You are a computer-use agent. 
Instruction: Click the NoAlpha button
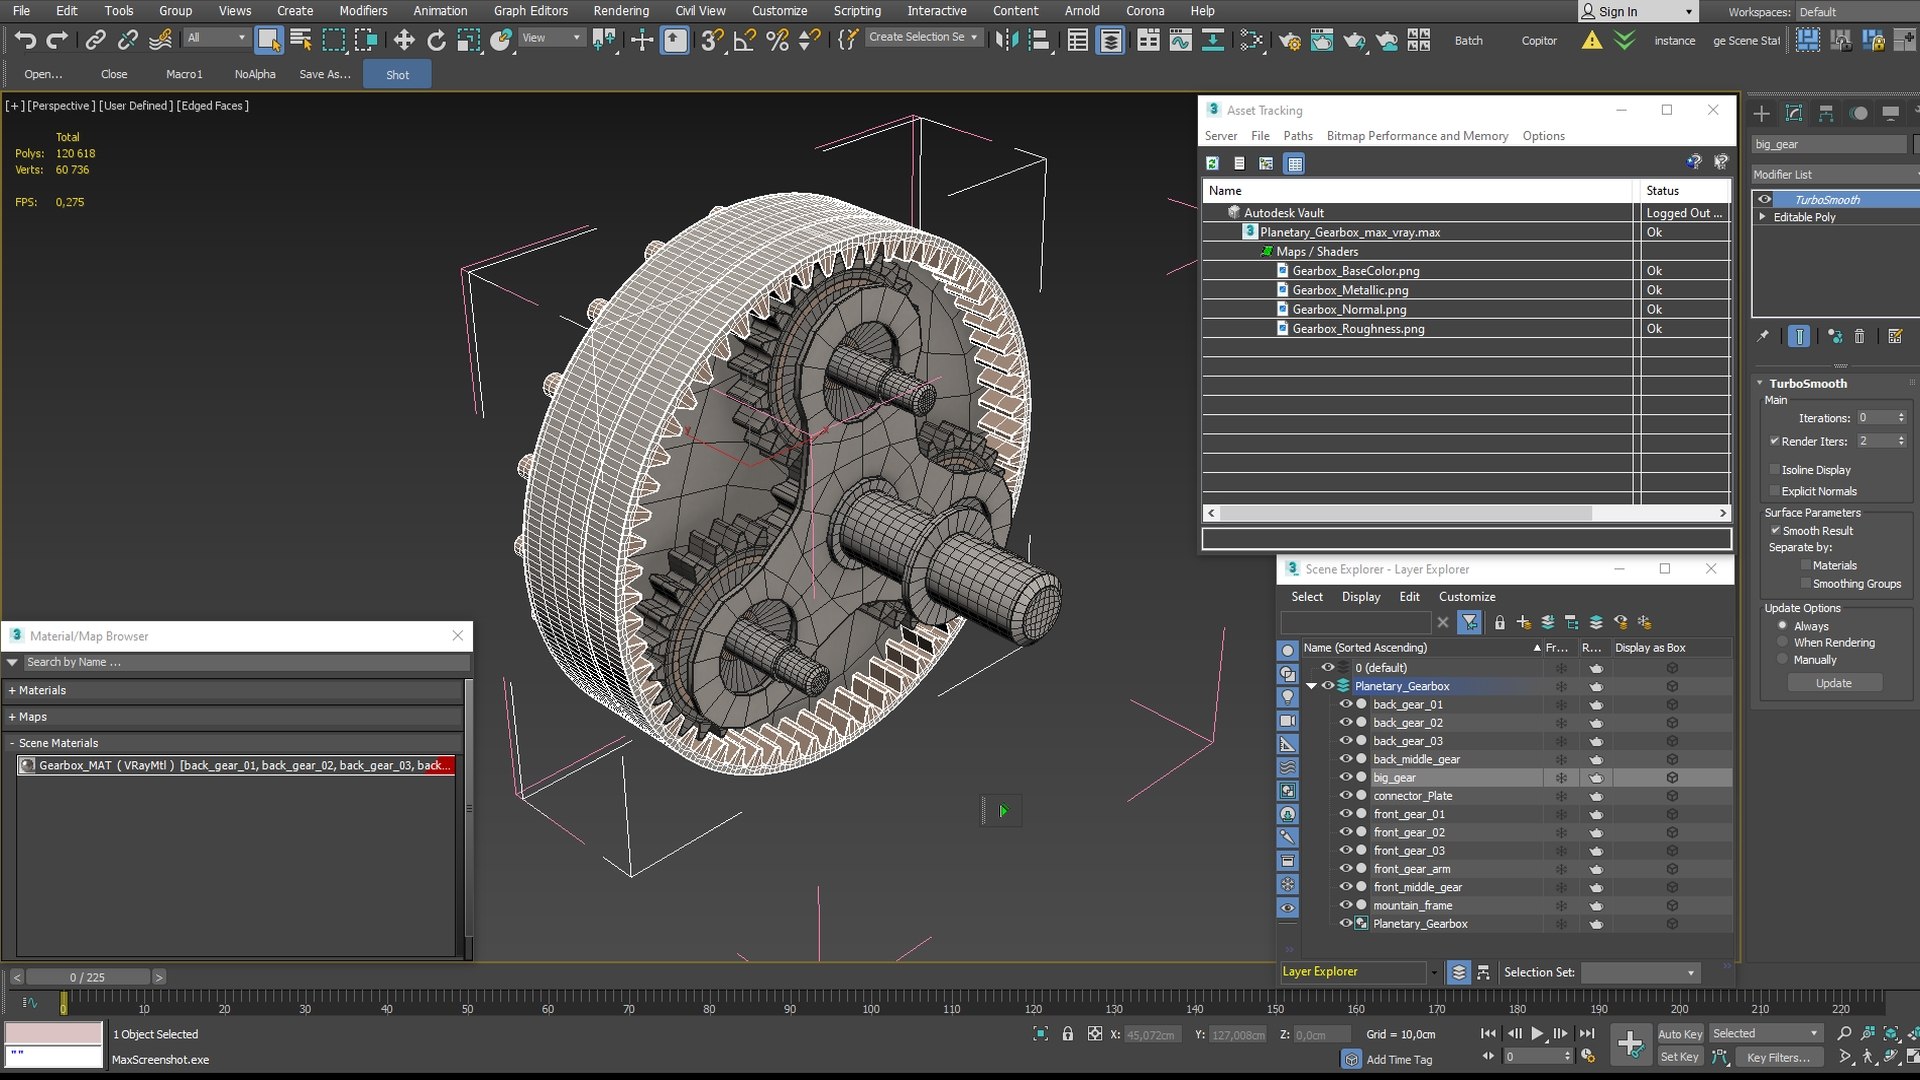(x=255, y=75)
